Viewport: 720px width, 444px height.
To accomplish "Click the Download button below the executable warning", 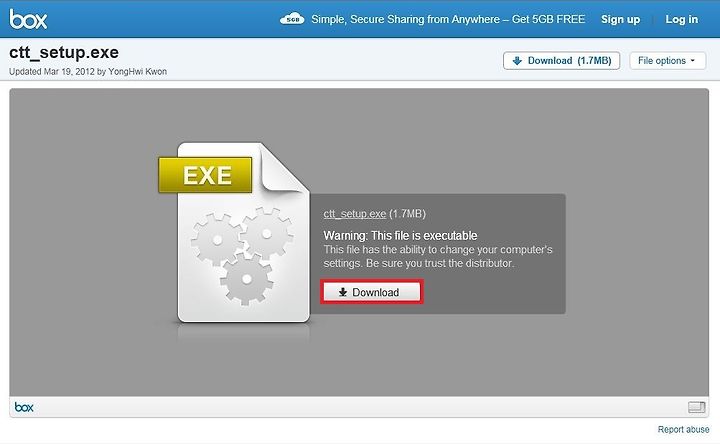I will pyautogui.click(x=371, y=292).
